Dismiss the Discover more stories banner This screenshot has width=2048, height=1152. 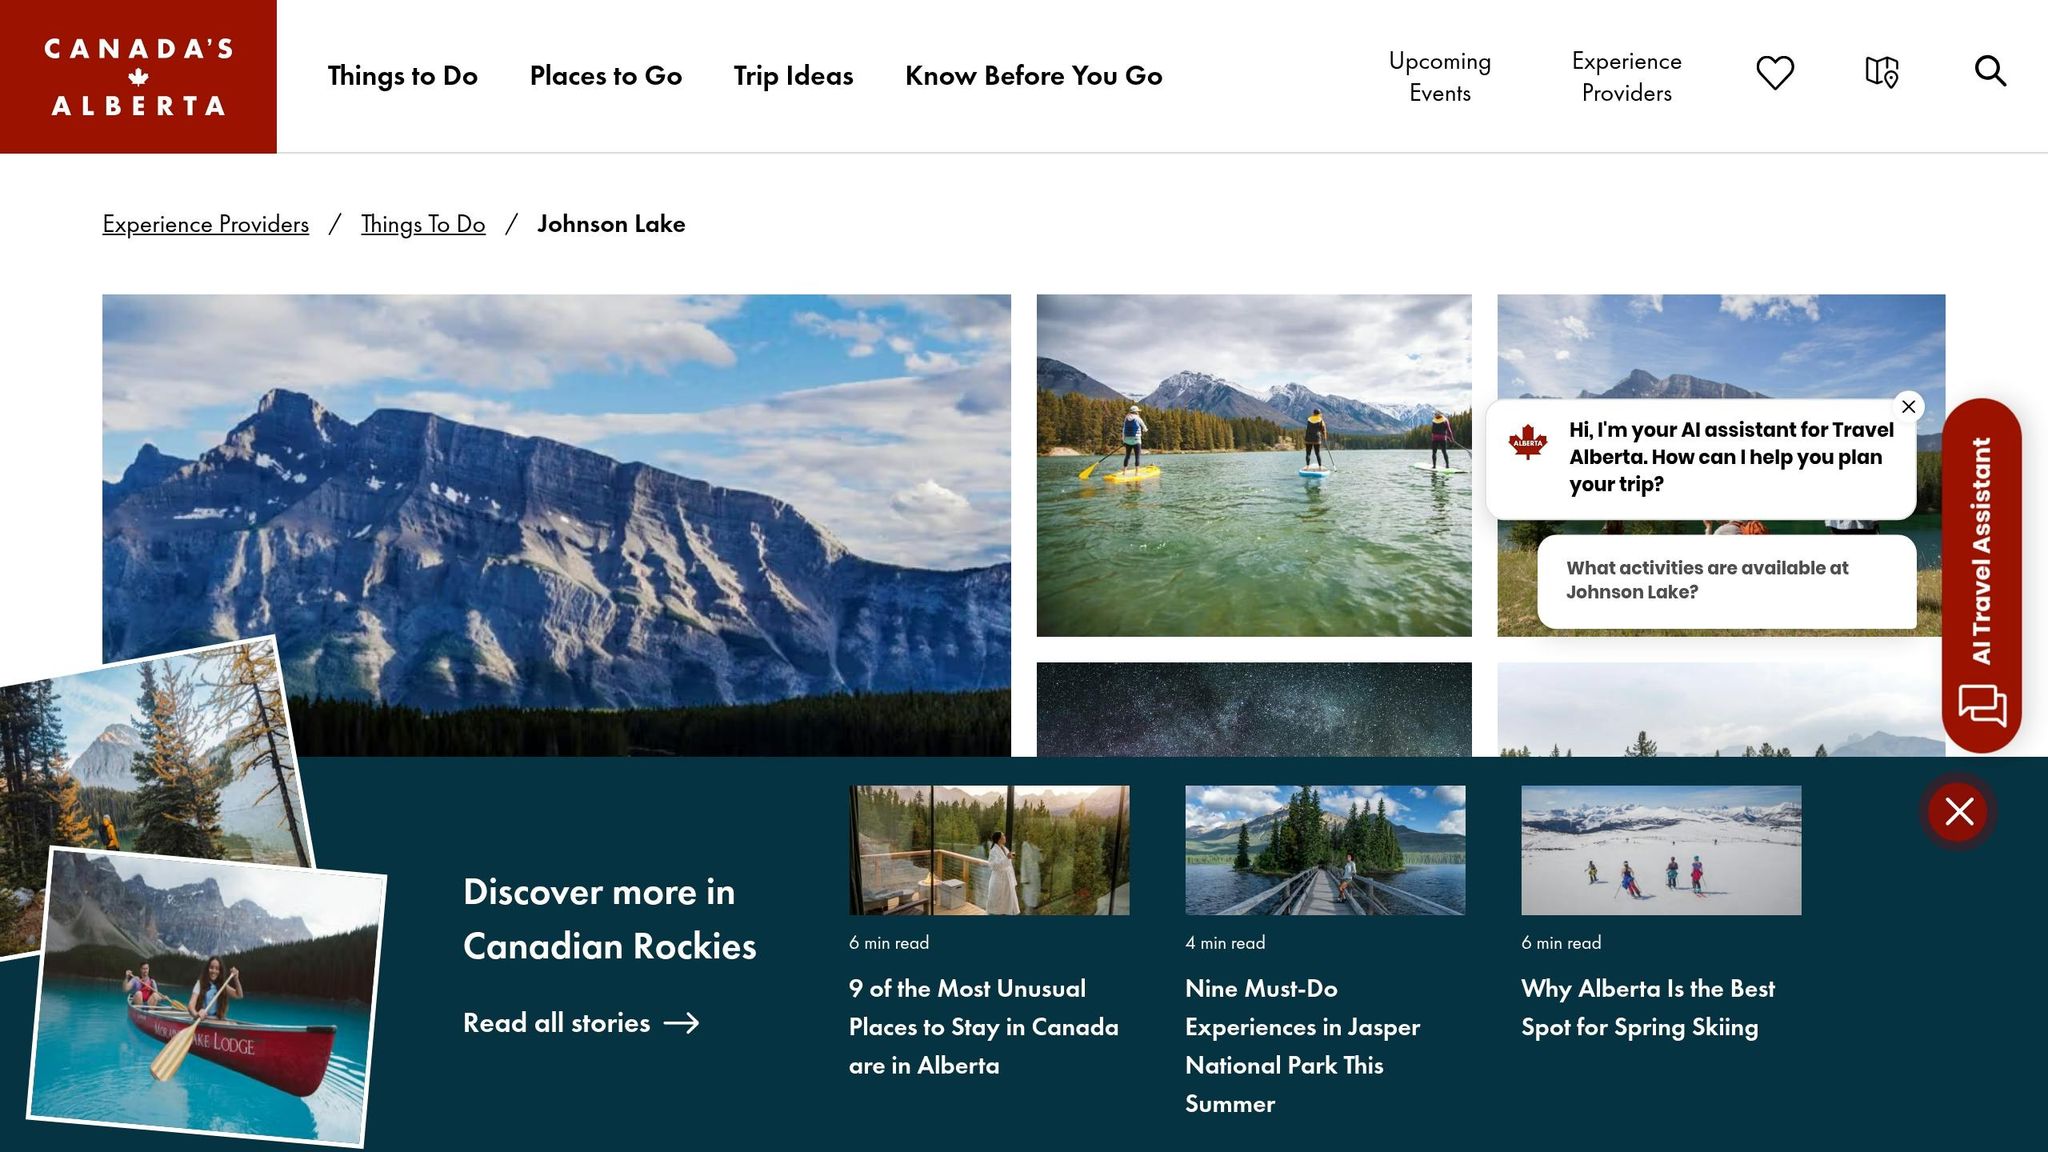1958,811
